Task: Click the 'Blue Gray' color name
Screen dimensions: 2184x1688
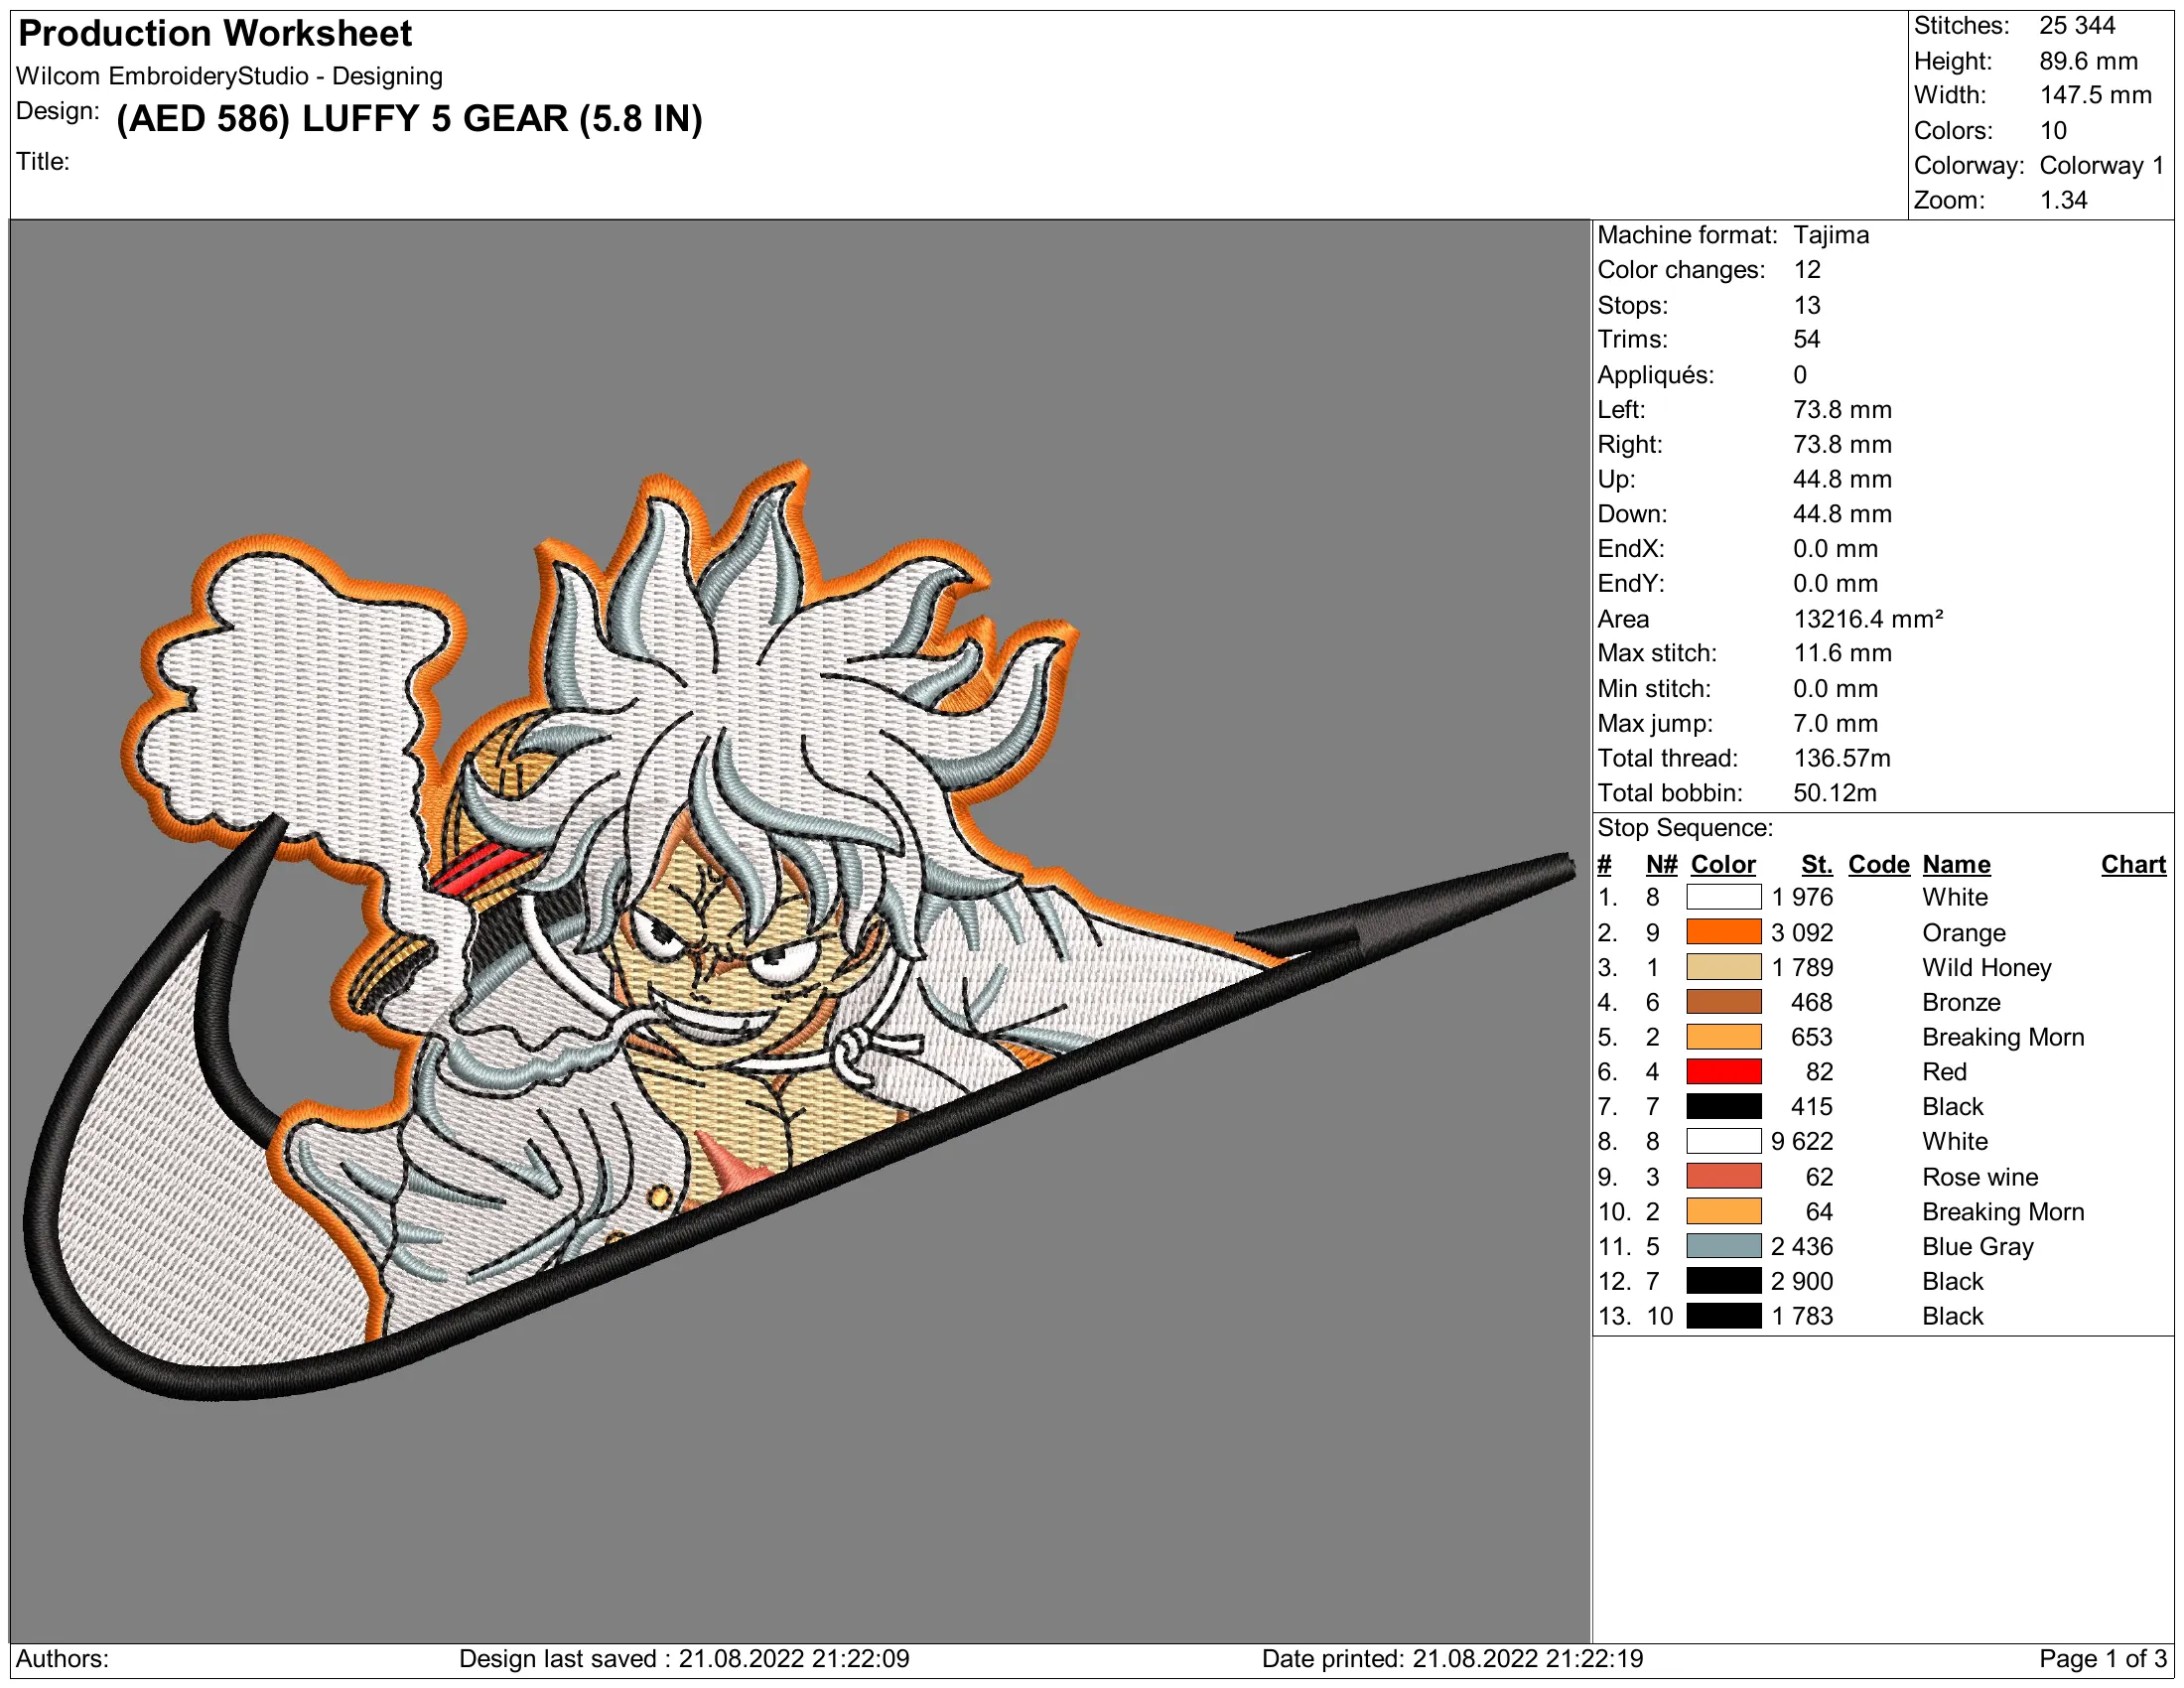Action: tap(1977, 1246)
